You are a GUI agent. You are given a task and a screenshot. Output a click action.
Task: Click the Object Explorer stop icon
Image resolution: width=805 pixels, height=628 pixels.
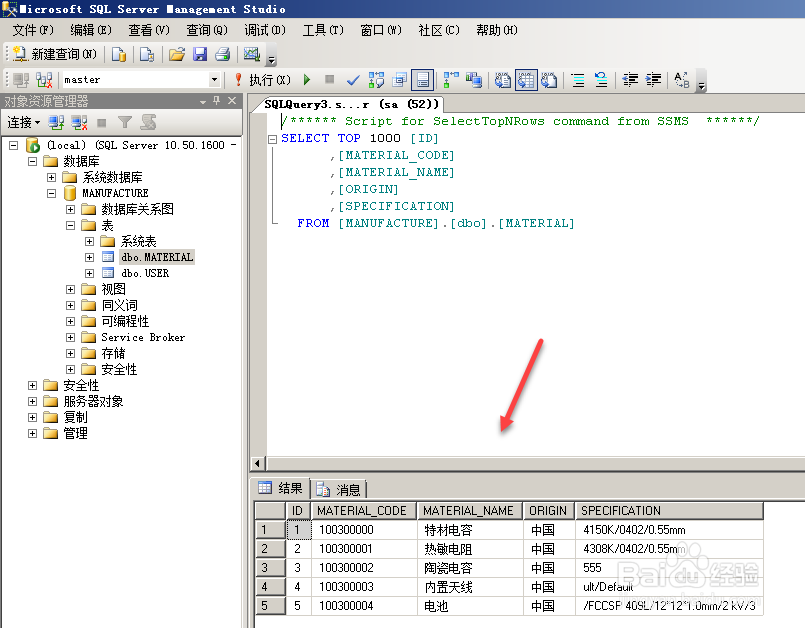tap(102, 122)
